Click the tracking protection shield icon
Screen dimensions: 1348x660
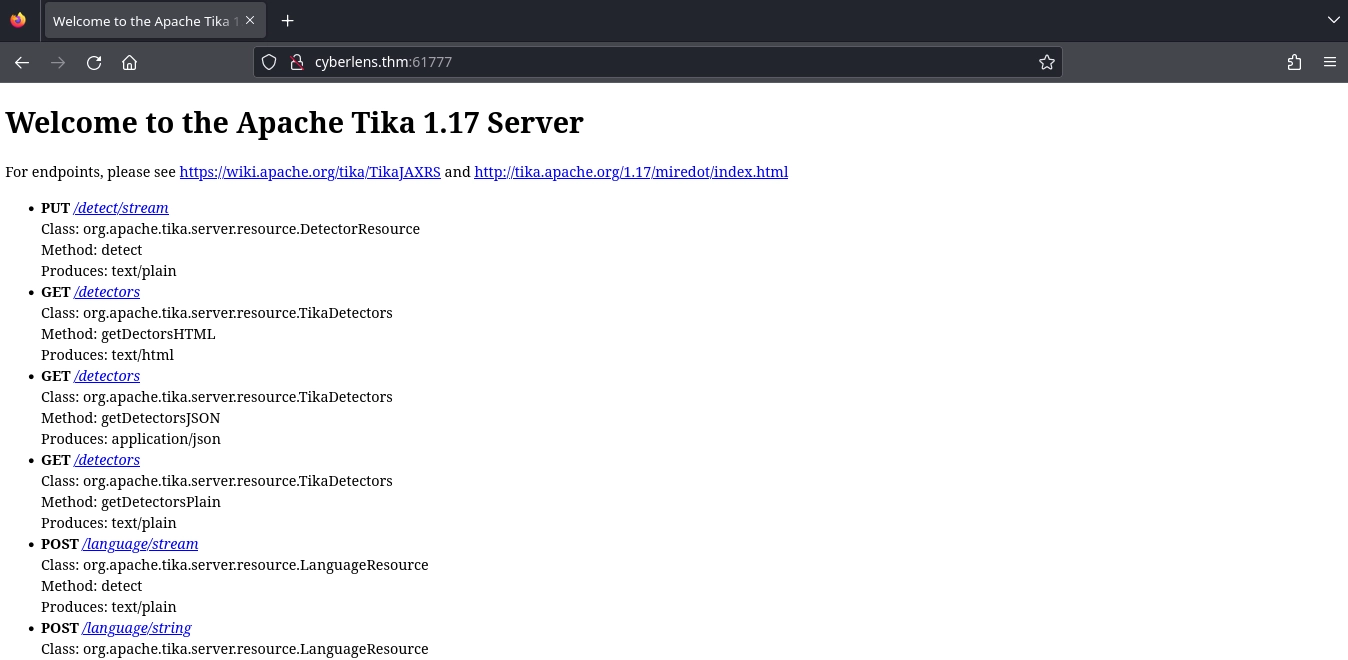point(269,62)
